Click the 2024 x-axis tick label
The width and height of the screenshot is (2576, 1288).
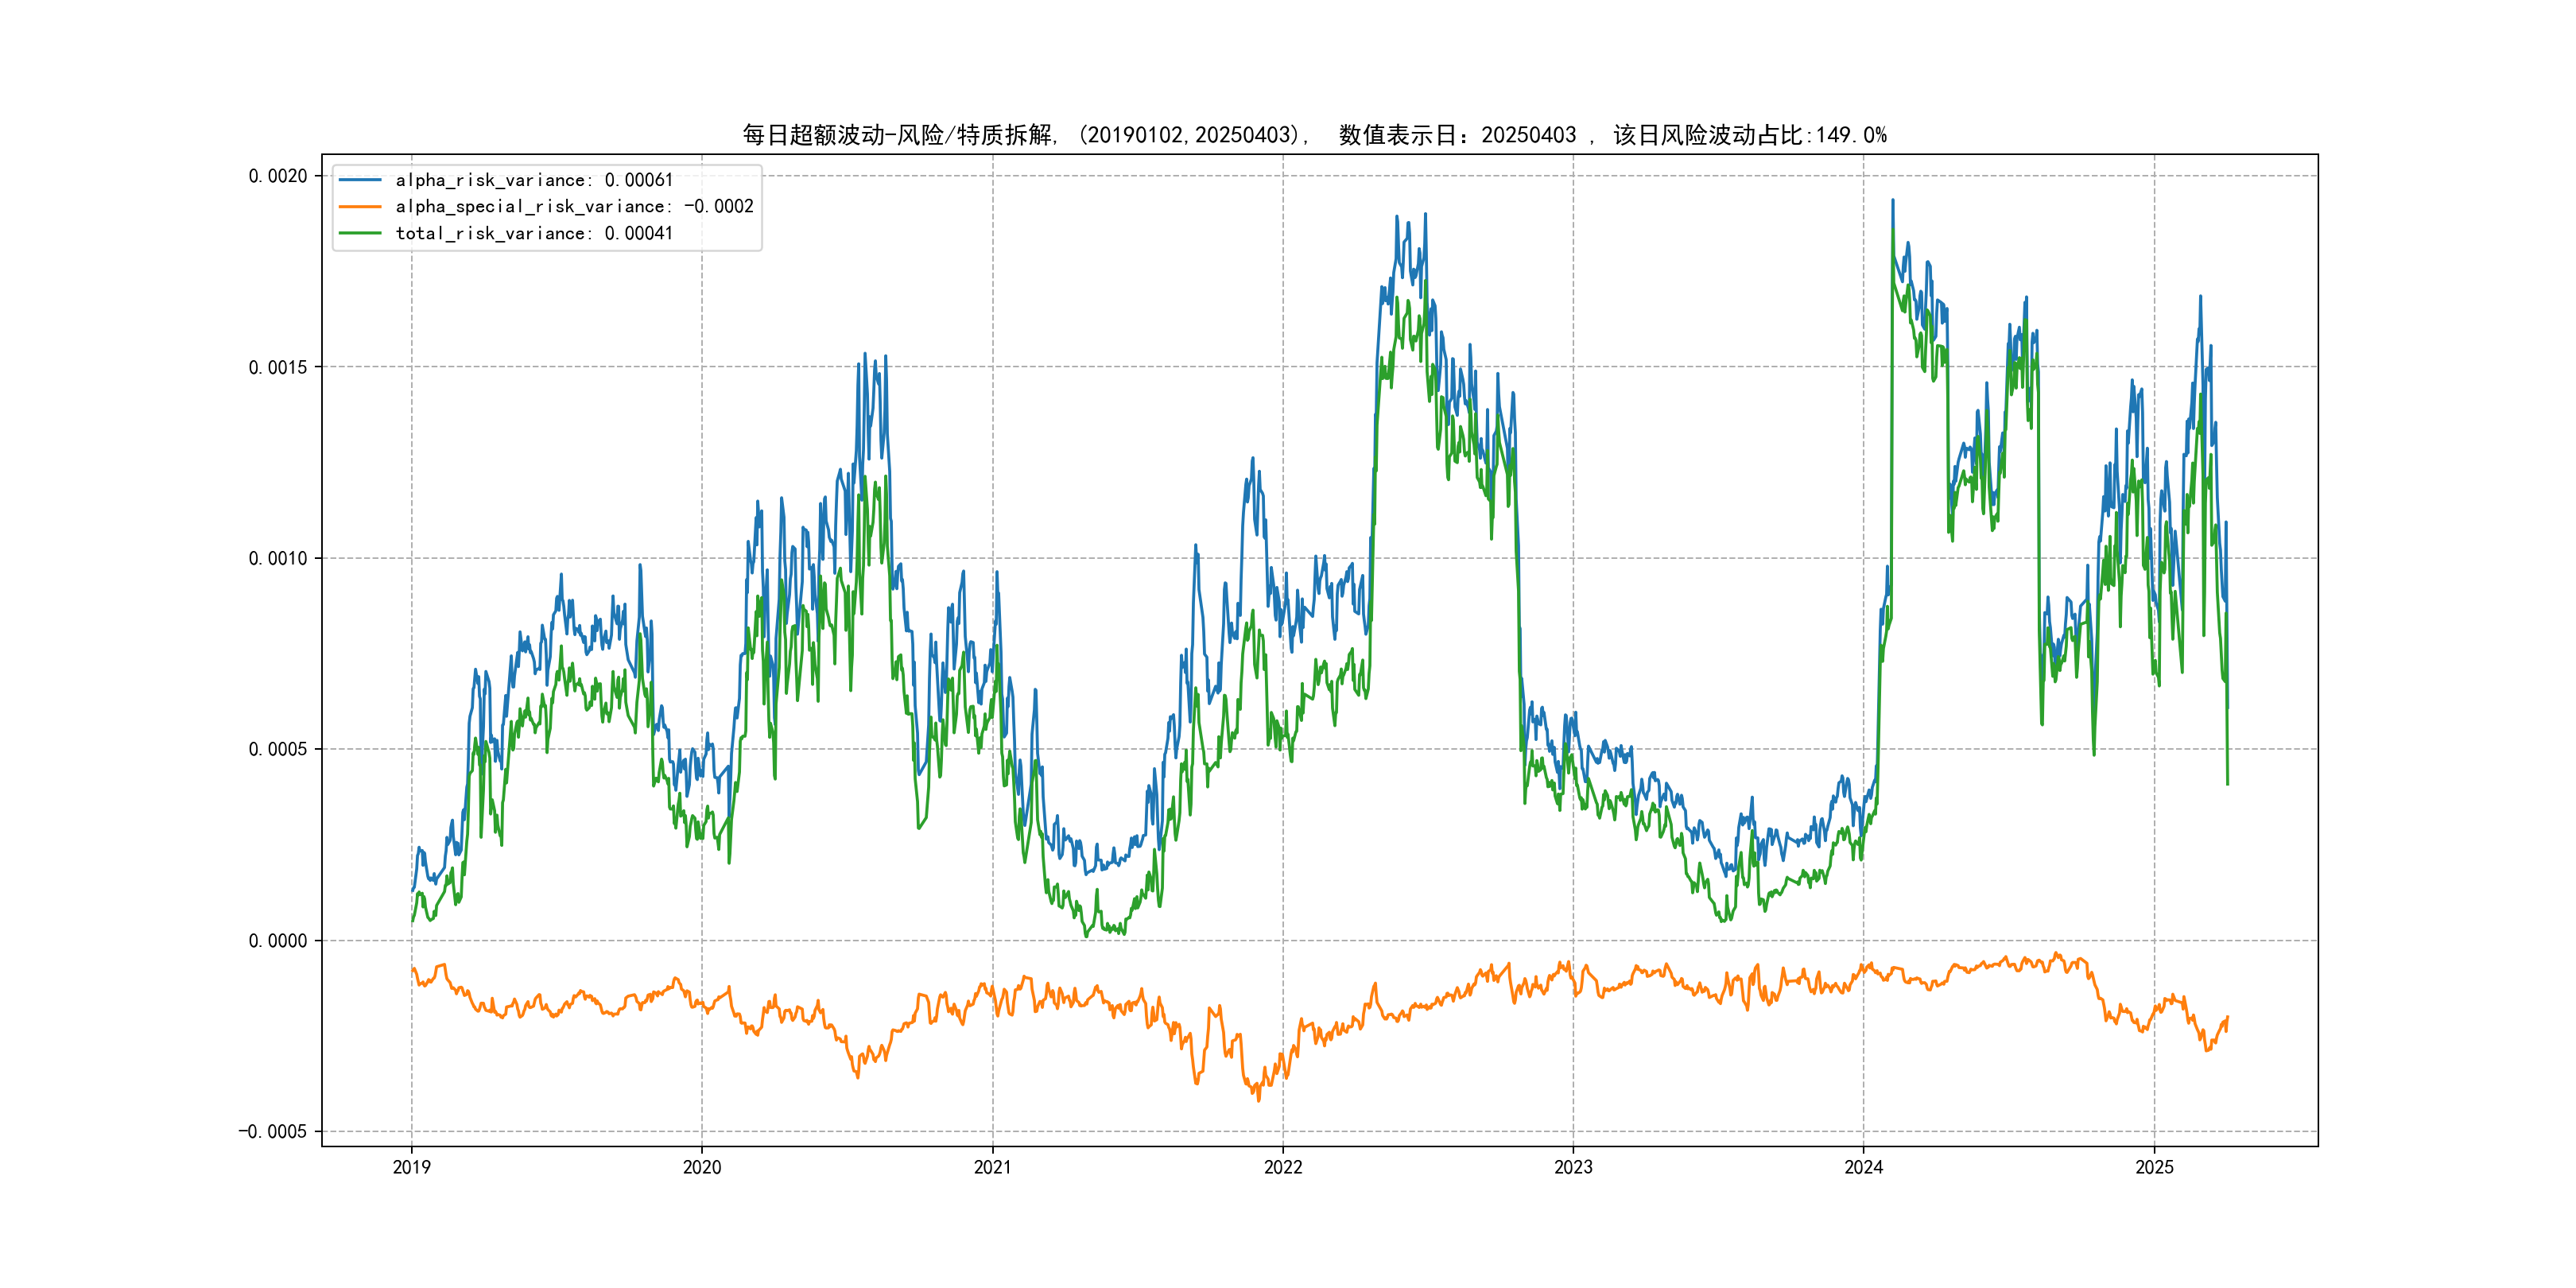pyautogui.click(x=1863, y=1167)
